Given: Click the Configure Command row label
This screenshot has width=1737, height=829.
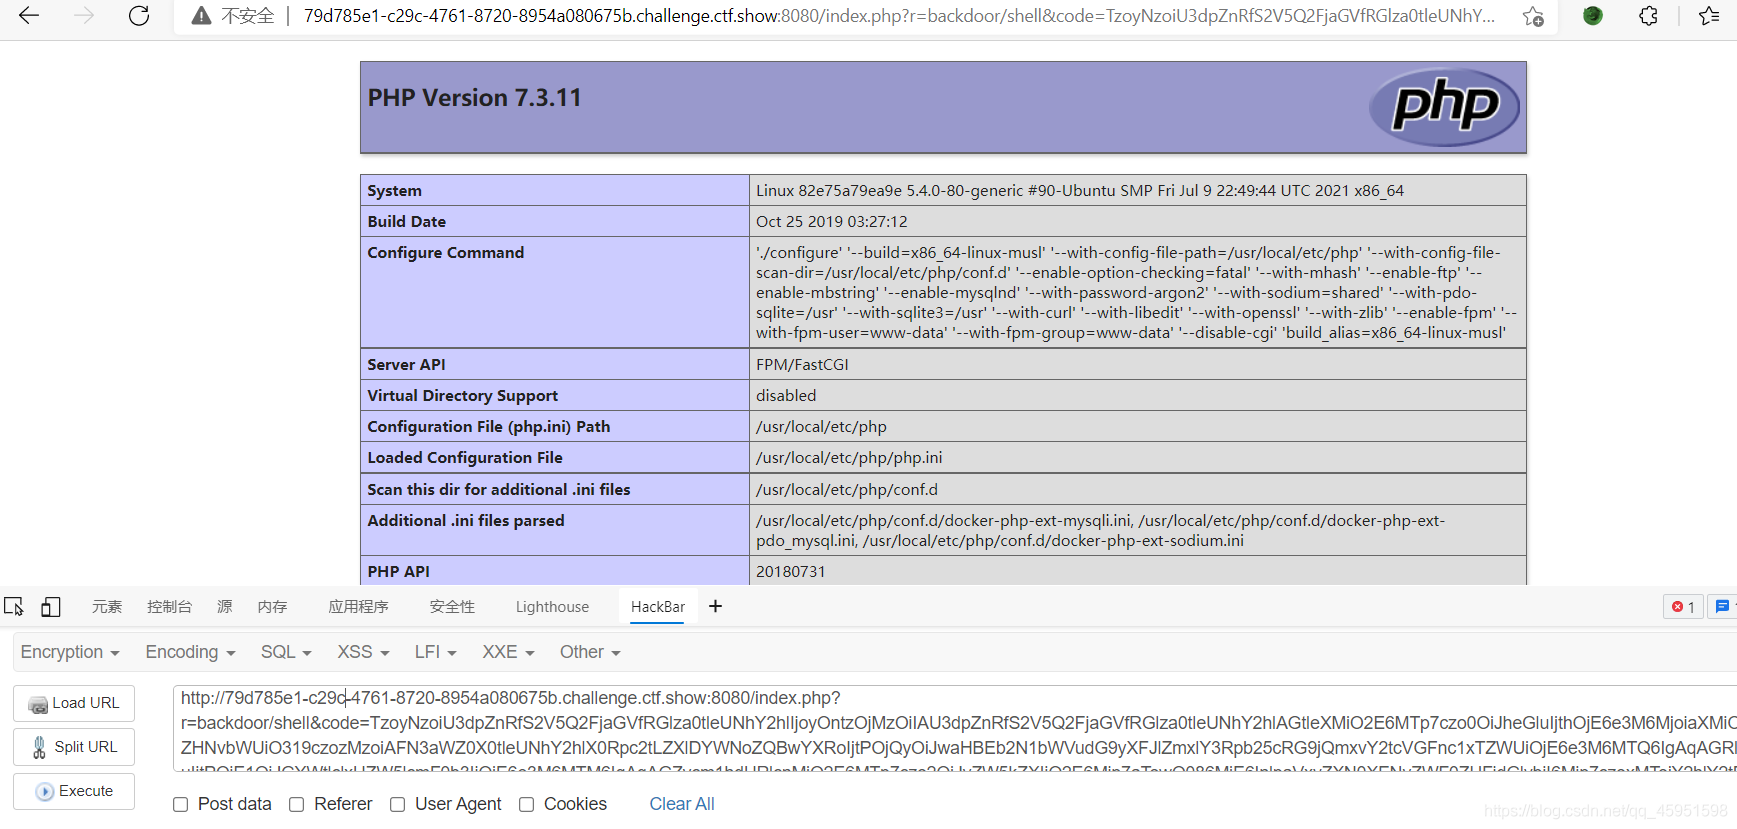Looking at the screenshot, I should click(445, 253).
